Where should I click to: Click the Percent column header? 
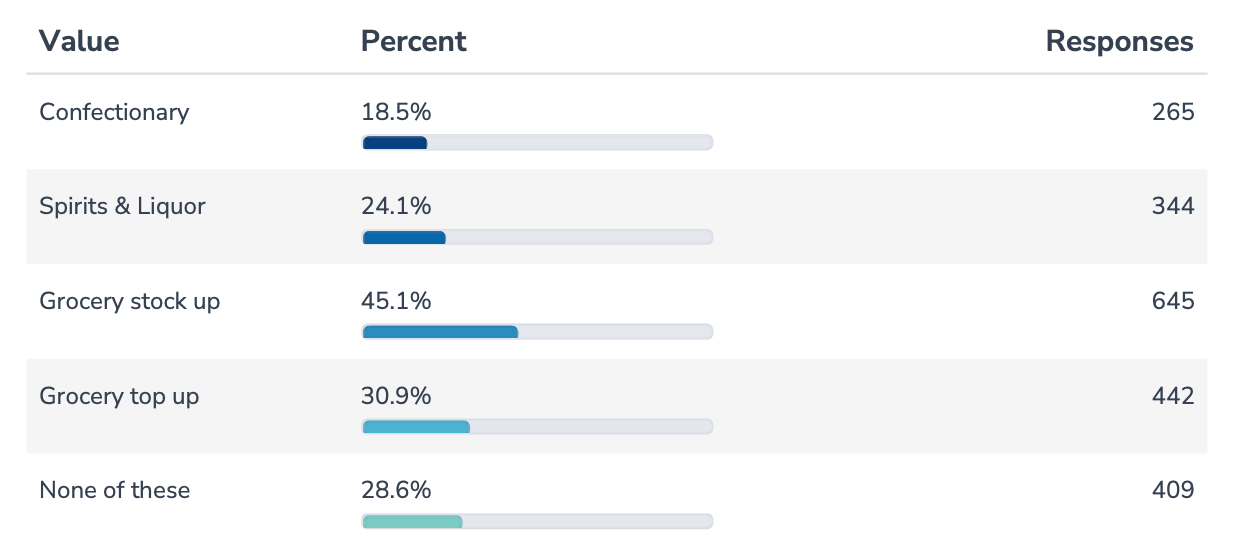(413, 41)
